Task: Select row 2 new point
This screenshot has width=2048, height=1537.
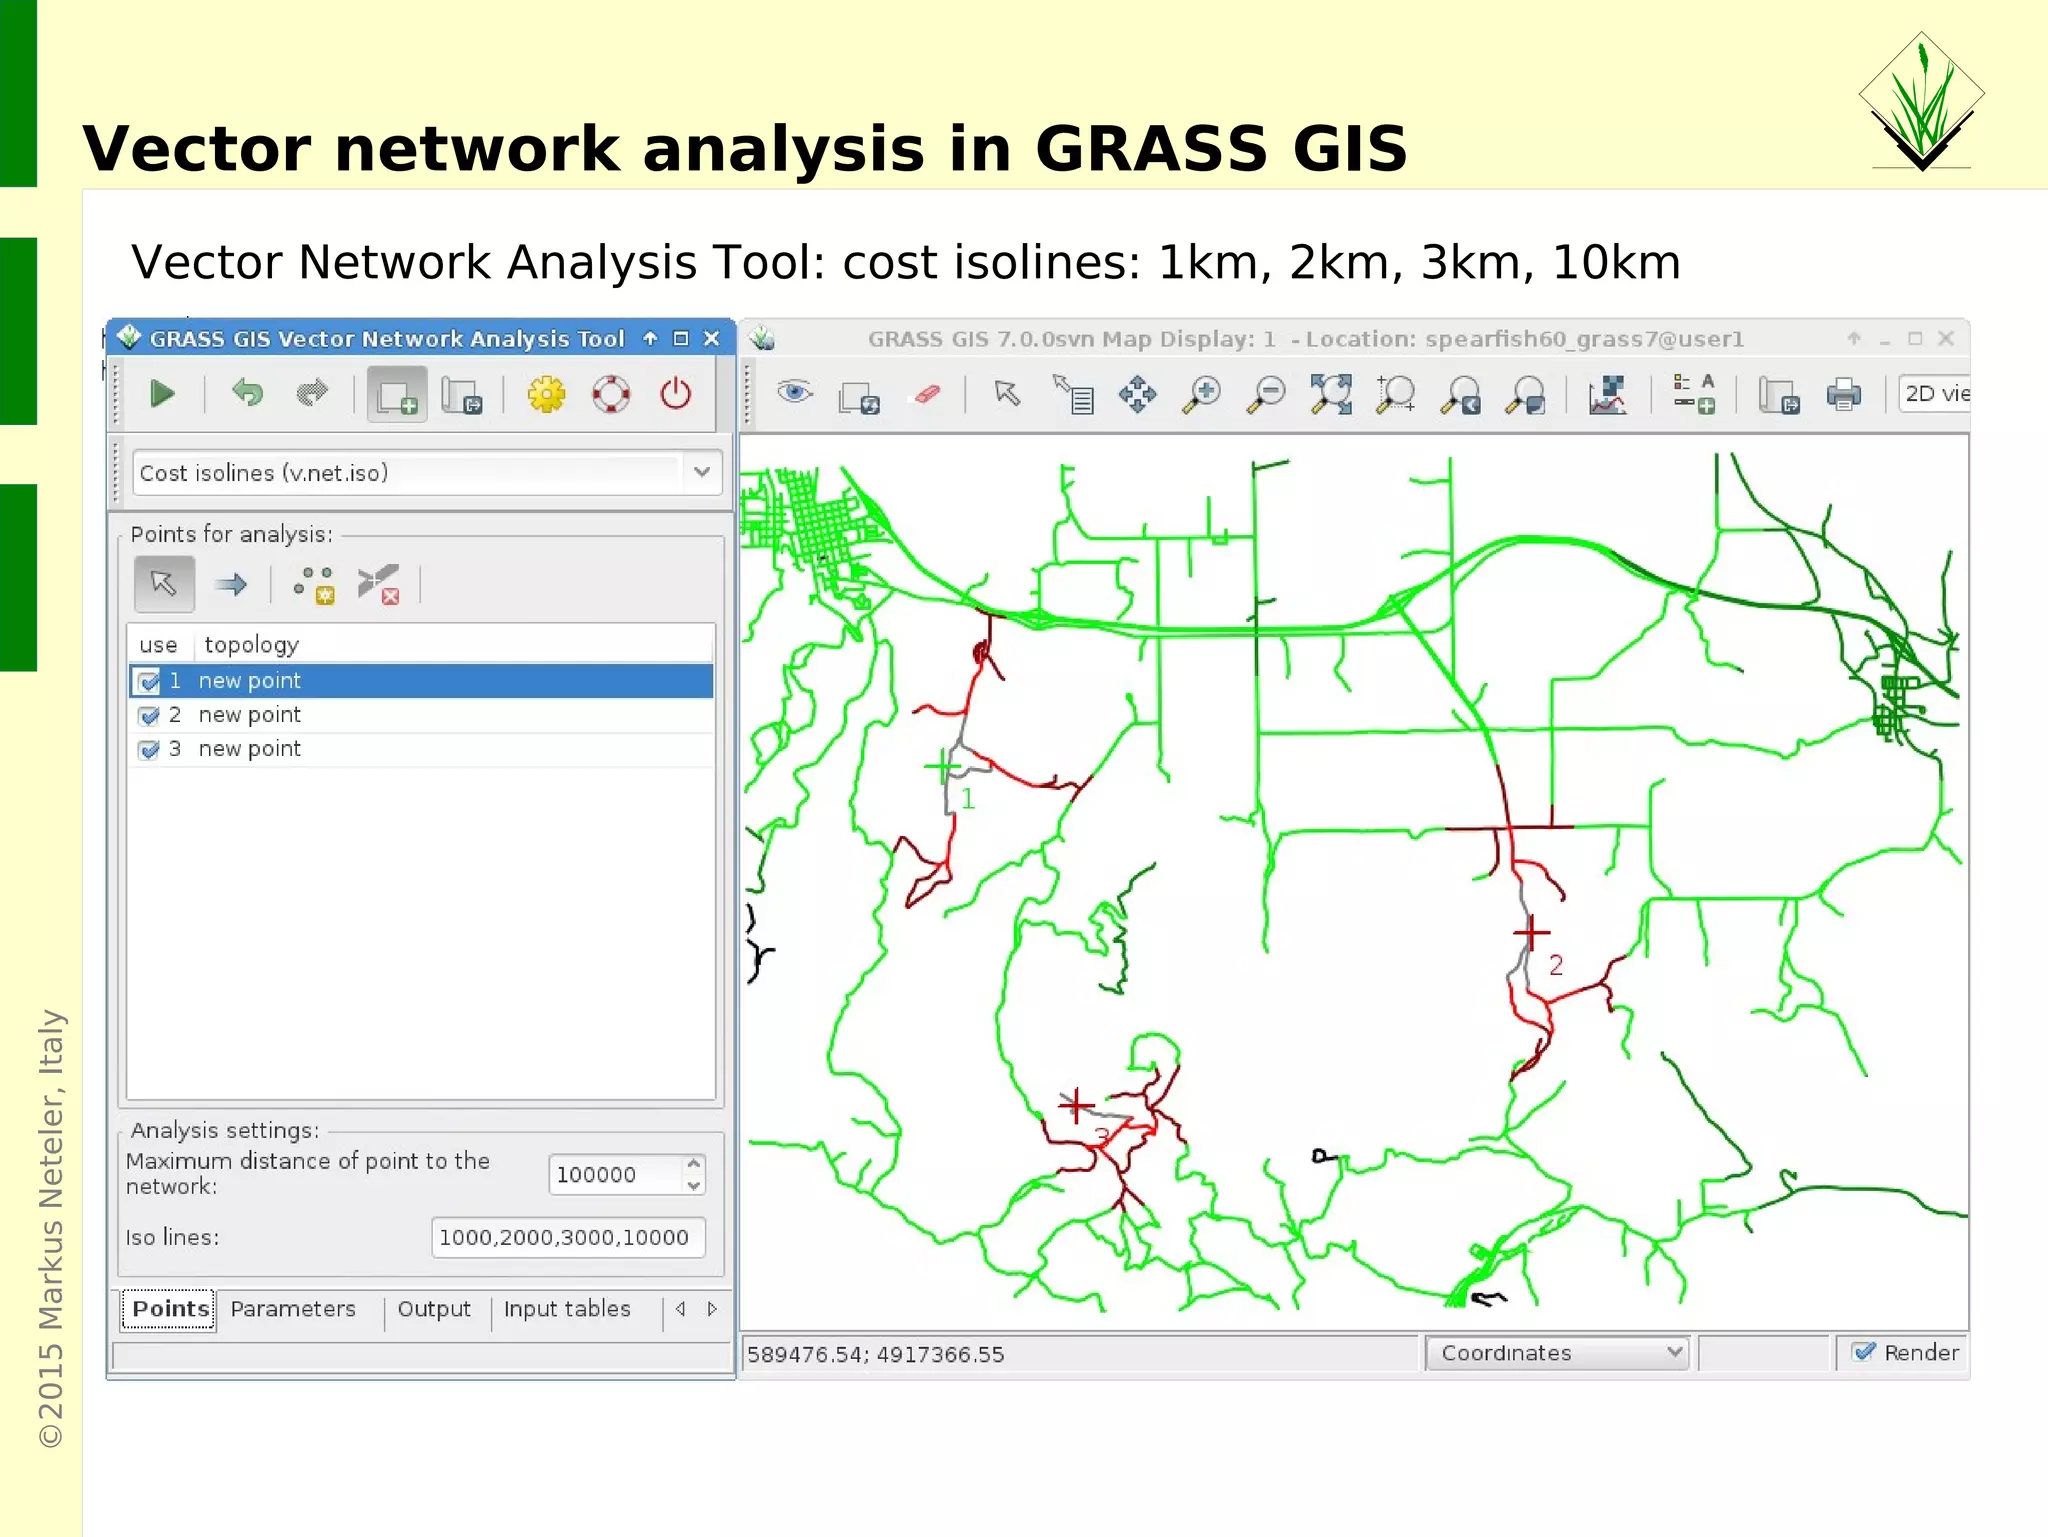Action: (421, 715)
